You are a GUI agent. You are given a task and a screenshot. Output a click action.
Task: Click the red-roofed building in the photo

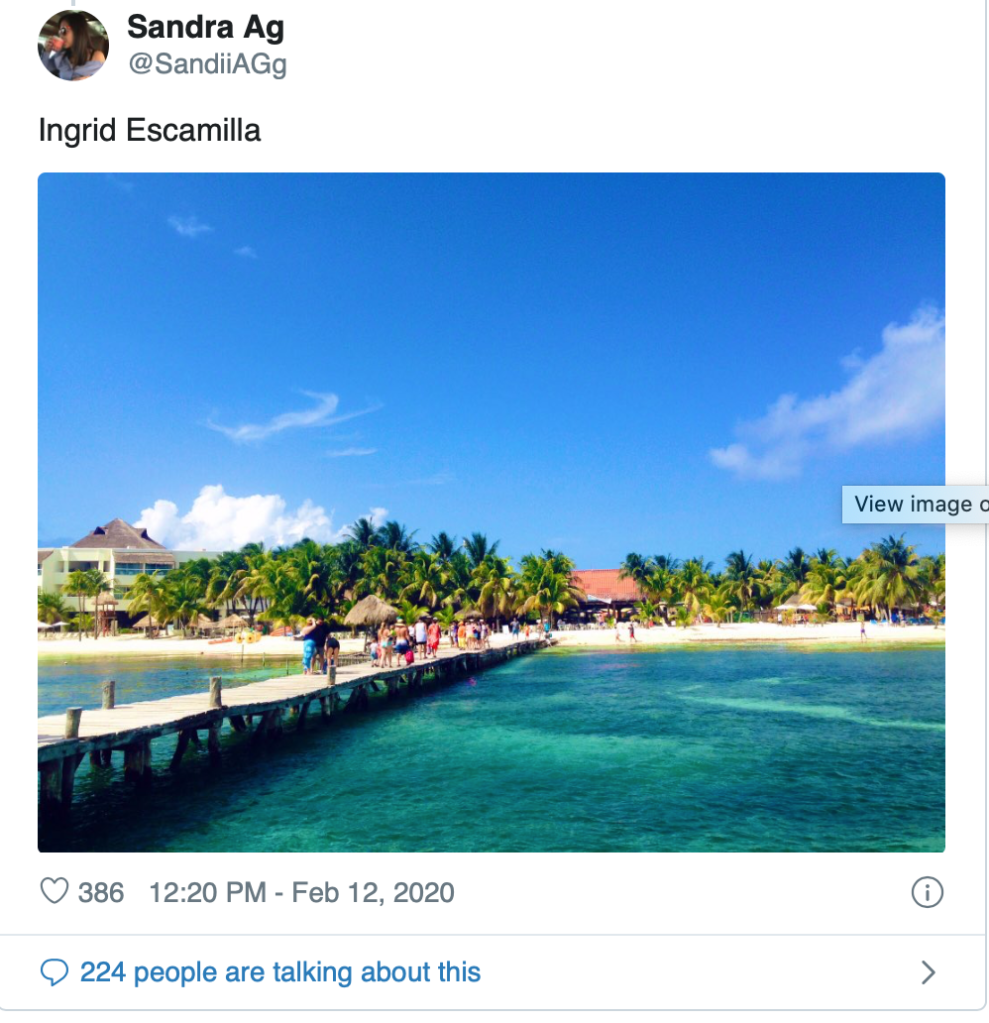click(x=606, y=585)
